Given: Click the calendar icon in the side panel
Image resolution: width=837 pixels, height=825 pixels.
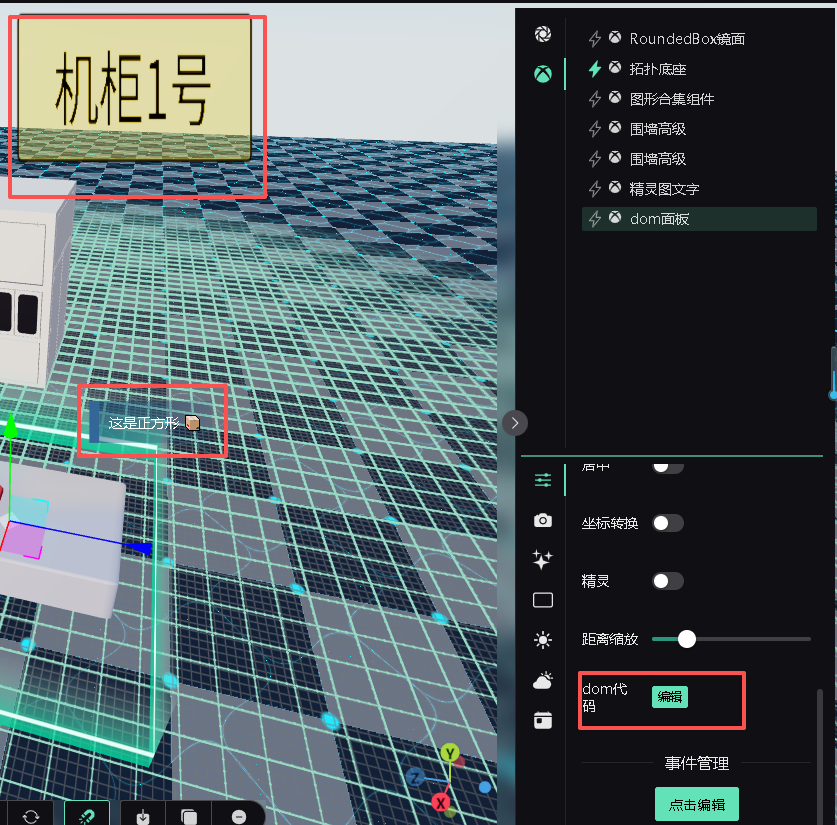Looking at the screenshot, I should (x=542, y=720).
